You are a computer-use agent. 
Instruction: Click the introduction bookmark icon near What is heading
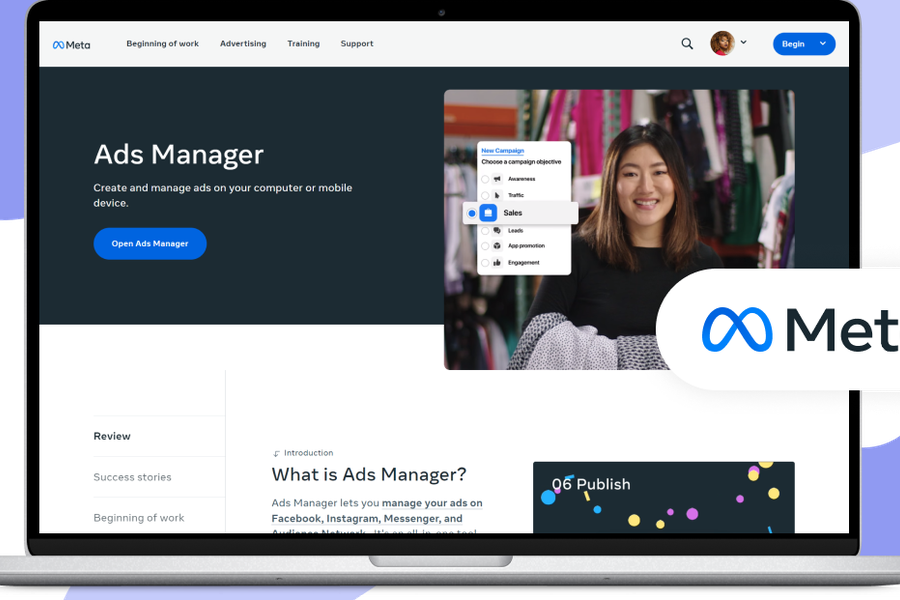(x=276, y=452)
